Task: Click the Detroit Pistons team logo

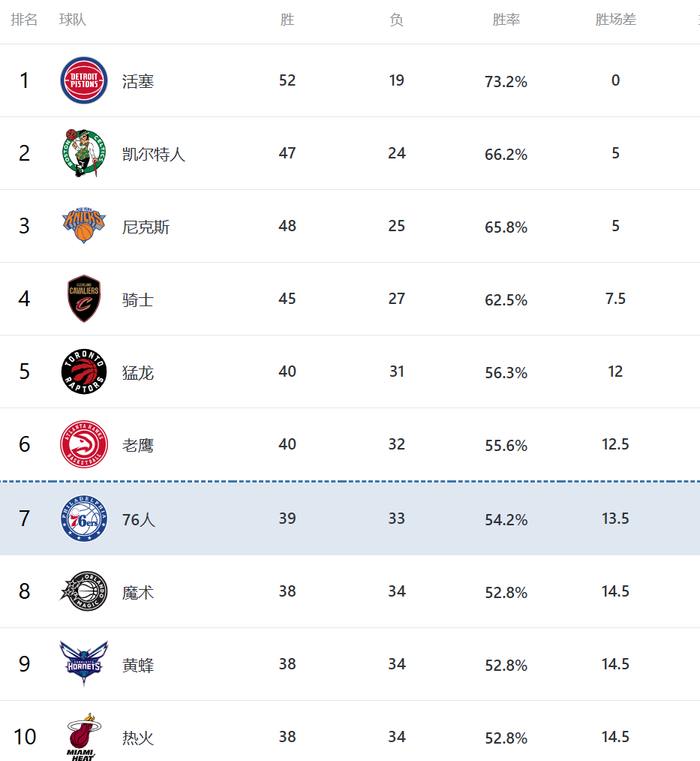Action: tap(83, 81)
